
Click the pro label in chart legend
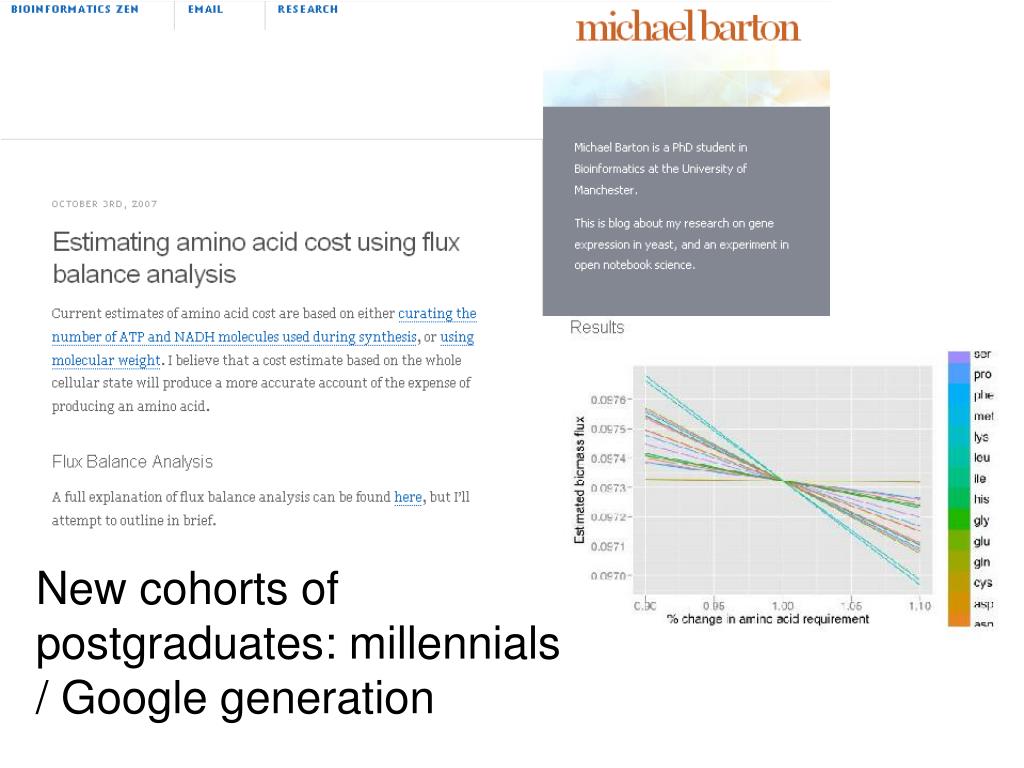tap(982, 374)
